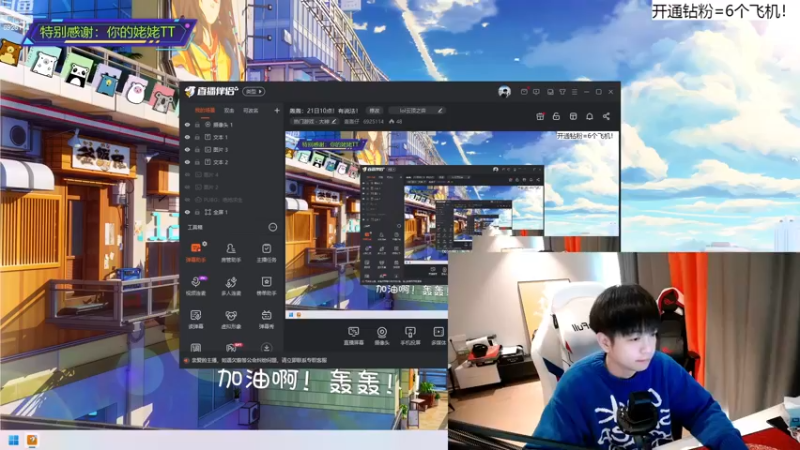
Task: Open the 房管助手 tool
Action: tap(231, 253)
